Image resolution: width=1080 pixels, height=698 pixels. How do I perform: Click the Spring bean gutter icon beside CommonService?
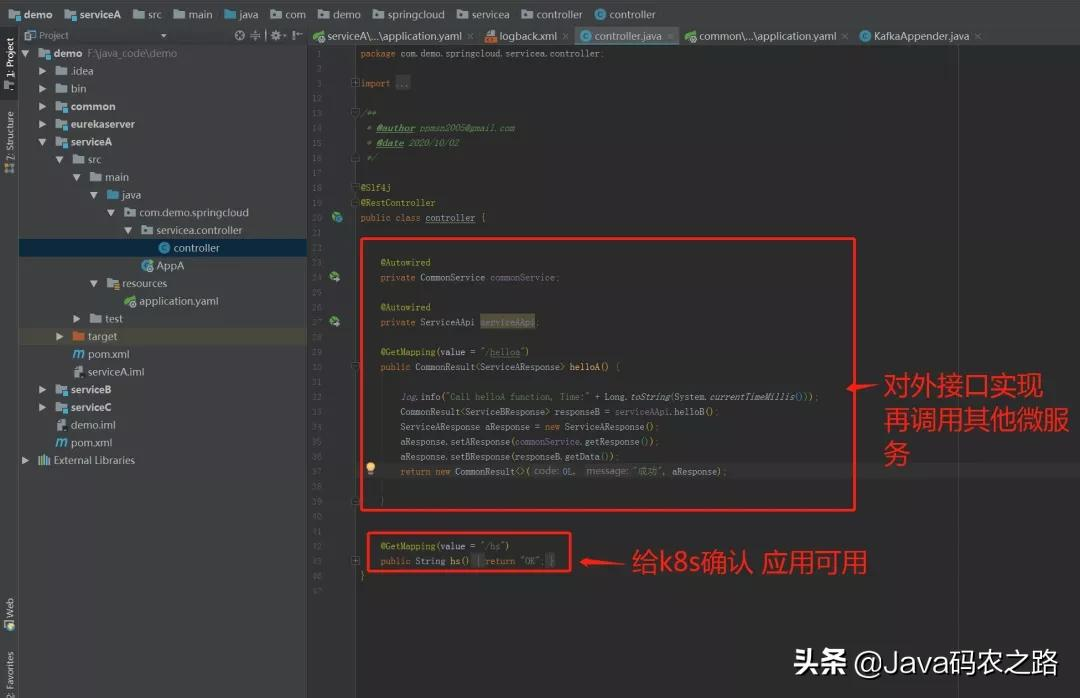click(x=336, y=274)
